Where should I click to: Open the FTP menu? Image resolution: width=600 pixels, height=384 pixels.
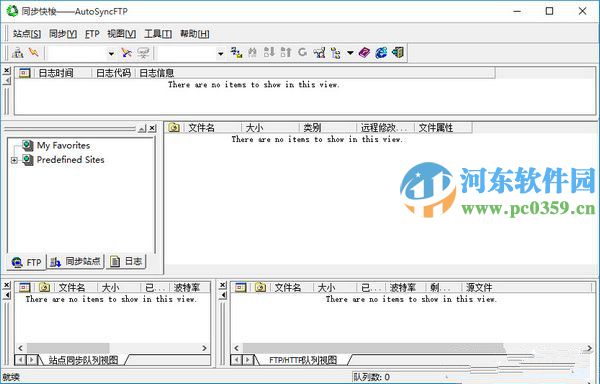92,34
